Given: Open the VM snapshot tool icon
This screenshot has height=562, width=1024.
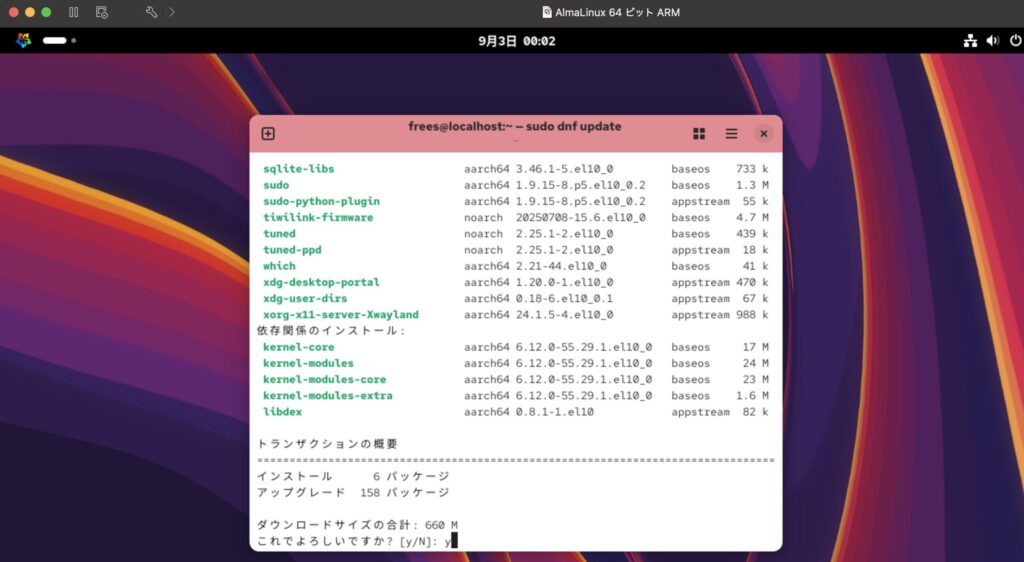Looking at the screenshot, I should 101,12.
